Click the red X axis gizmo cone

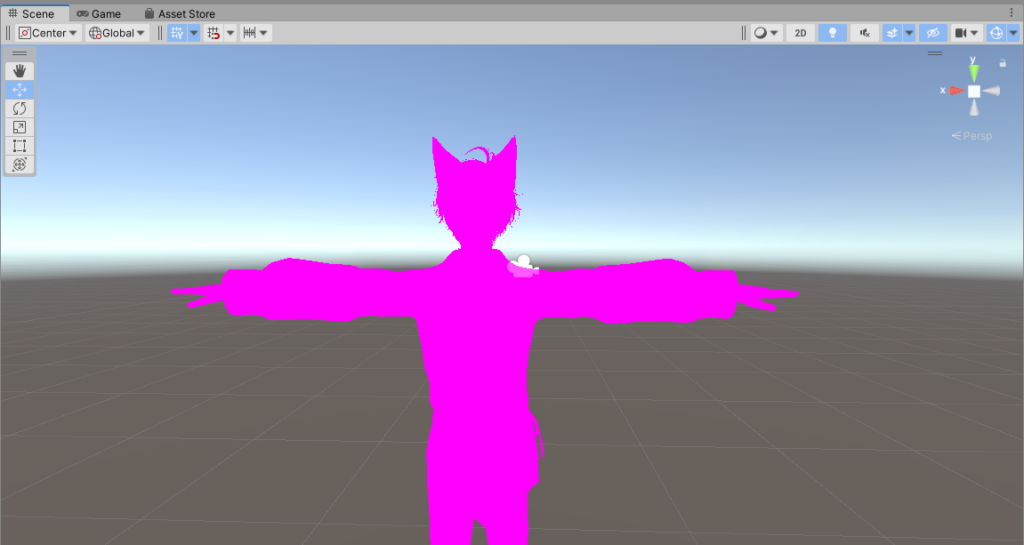(x=957, y=91)
